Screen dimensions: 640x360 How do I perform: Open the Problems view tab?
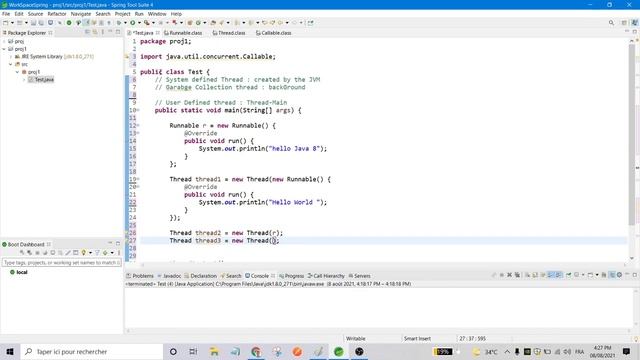[140, 276]
